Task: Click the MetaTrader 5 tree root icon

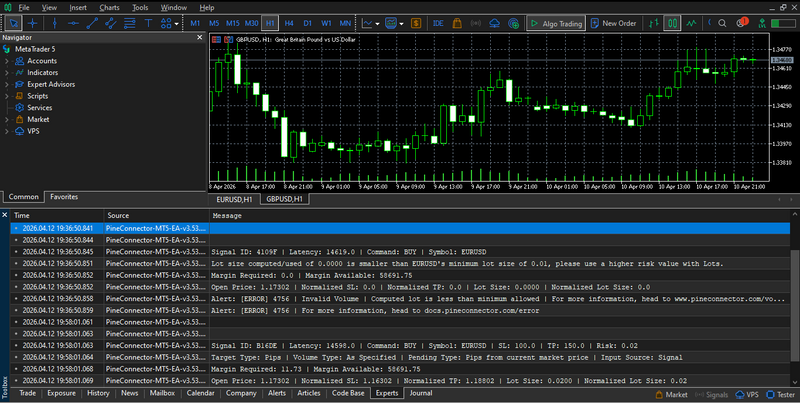Action: click(7, 49)
